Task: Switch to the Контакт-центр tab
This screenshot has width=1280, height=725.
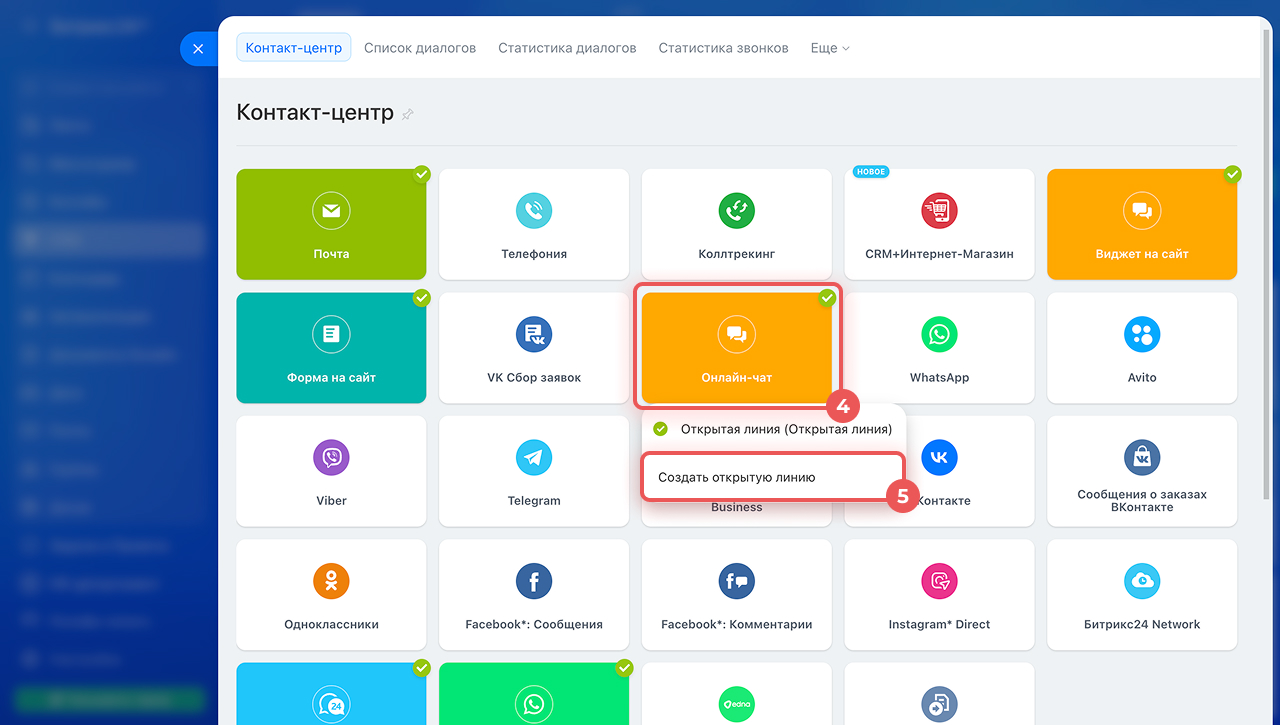Action: click(x=294, y=48)
